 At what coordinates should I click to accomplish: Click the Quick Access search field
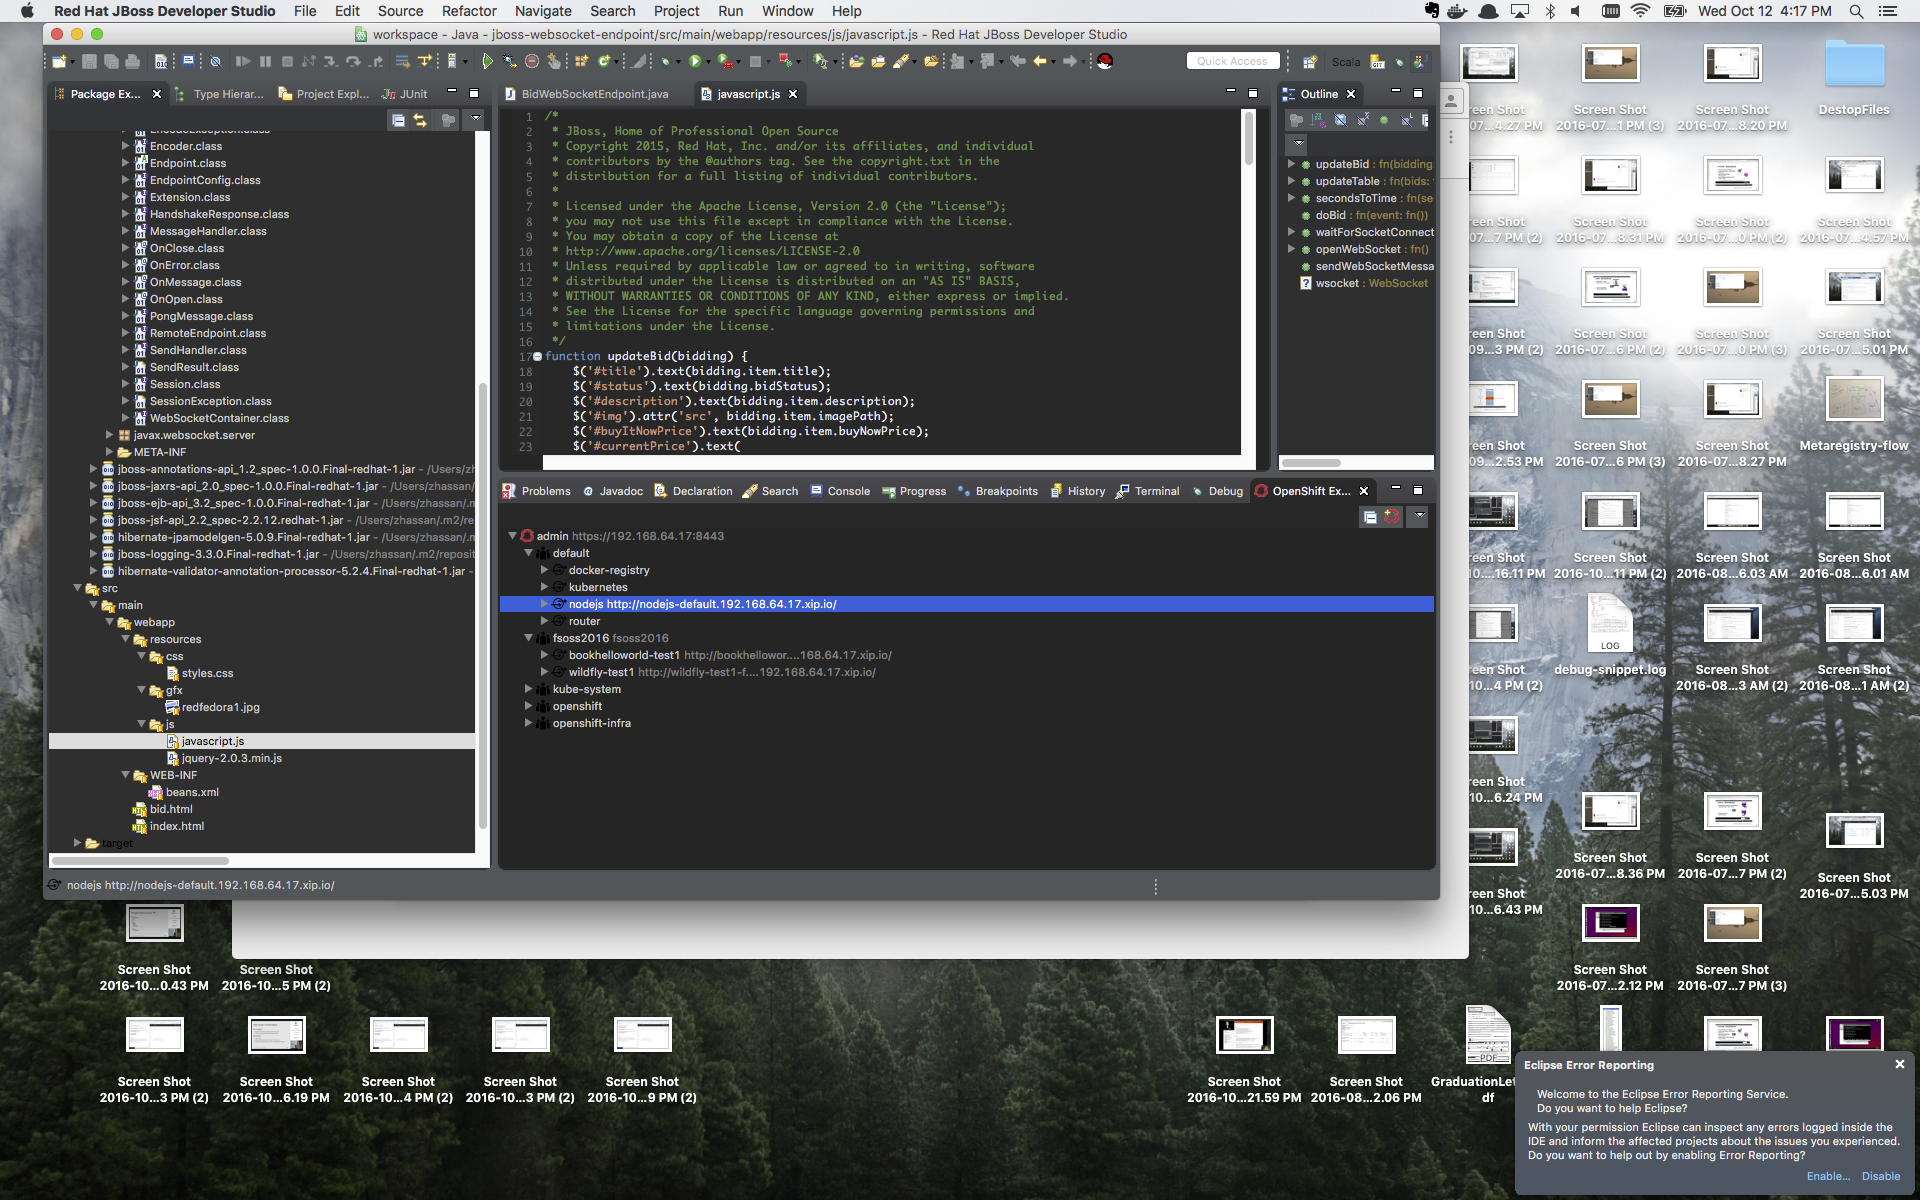[x=1231, y=62]
